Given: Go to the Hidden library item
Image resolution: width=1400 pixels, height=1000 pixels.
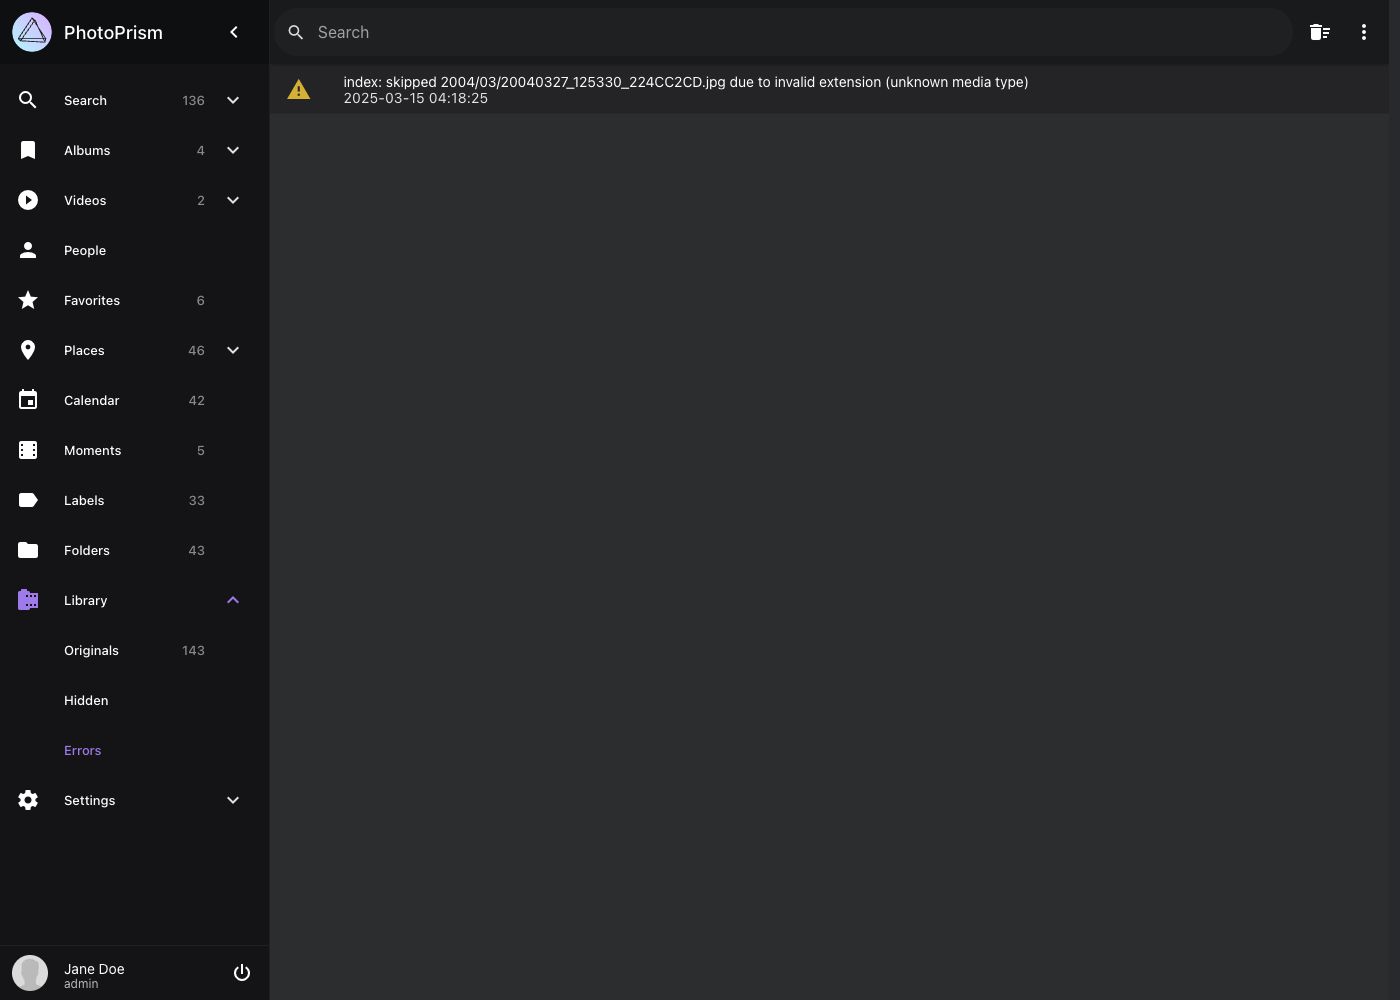Looking at the screenshot, I should pyautogui.click(x=86, y=700).
